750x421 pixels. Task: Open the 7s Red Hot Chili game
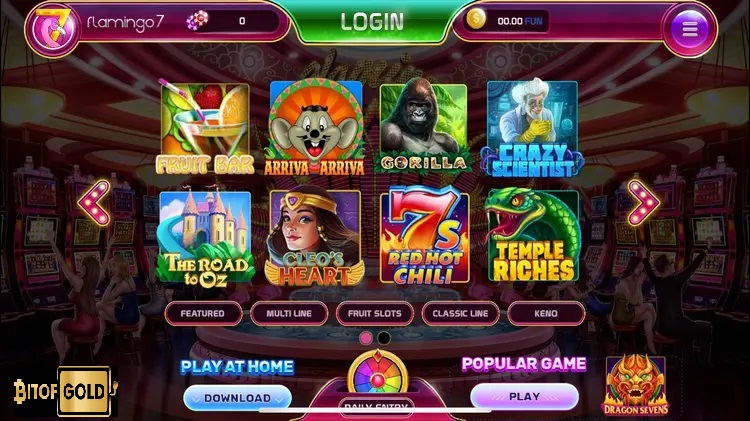pyautogui.click(x=424, y=236)
